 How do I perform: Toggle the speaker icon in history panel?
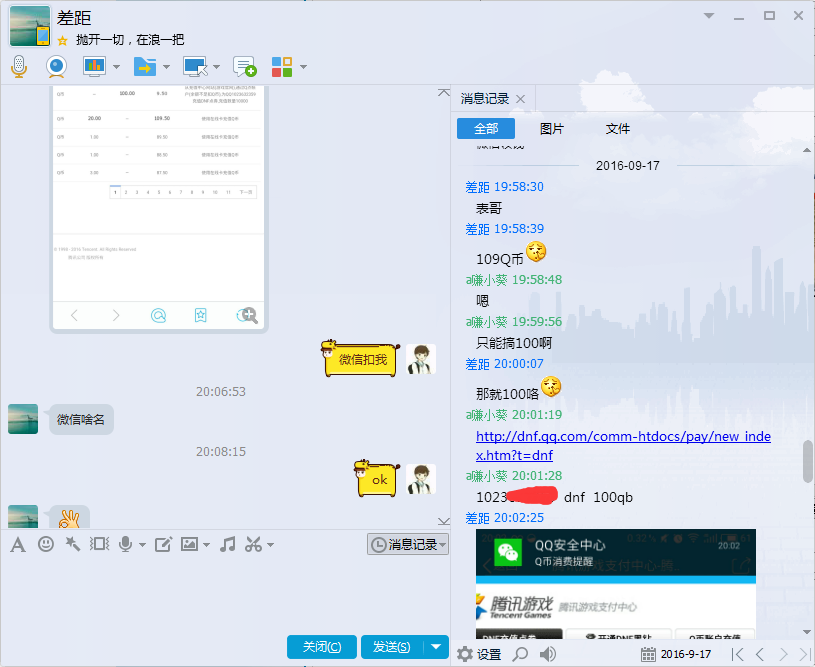[x=548, y=654]
